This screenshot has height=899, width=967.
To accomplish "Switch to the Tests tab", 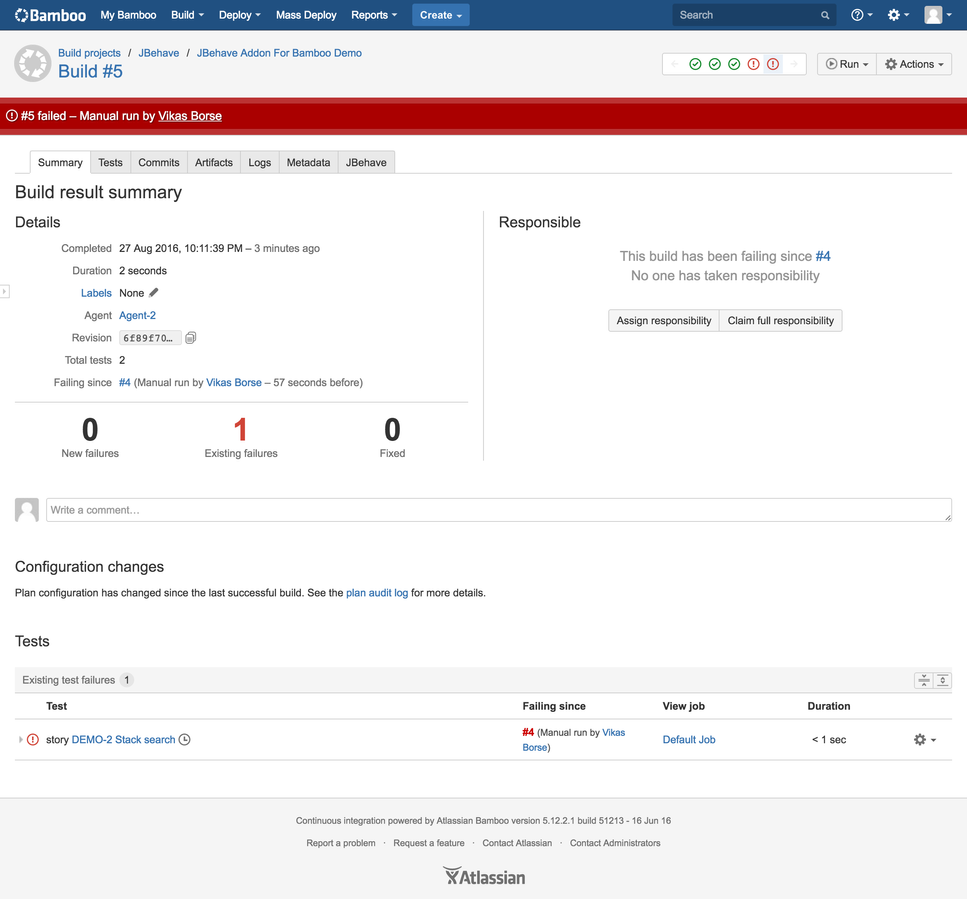I will (110, 162).
